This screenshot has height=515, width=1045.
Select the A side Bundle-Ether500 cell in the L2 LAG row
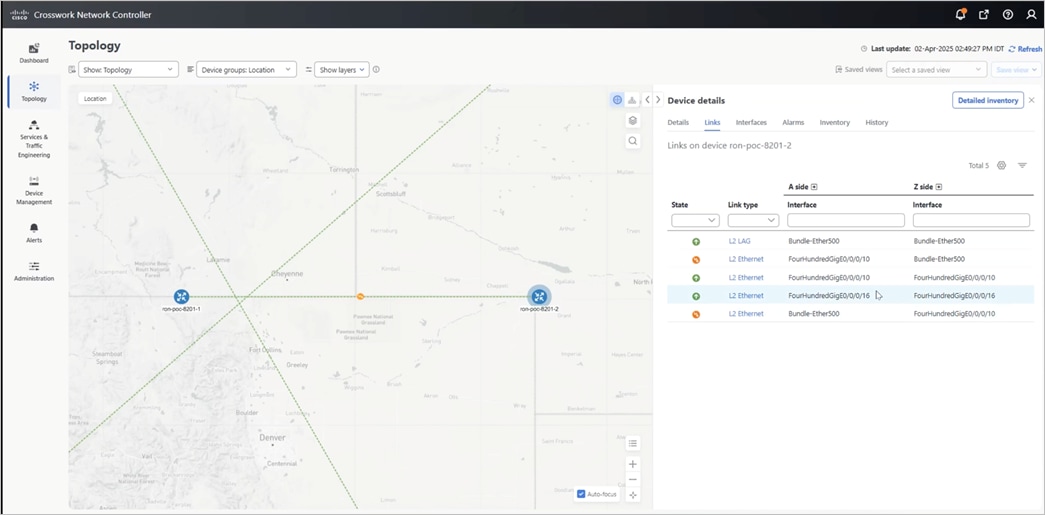click(814, 241)
